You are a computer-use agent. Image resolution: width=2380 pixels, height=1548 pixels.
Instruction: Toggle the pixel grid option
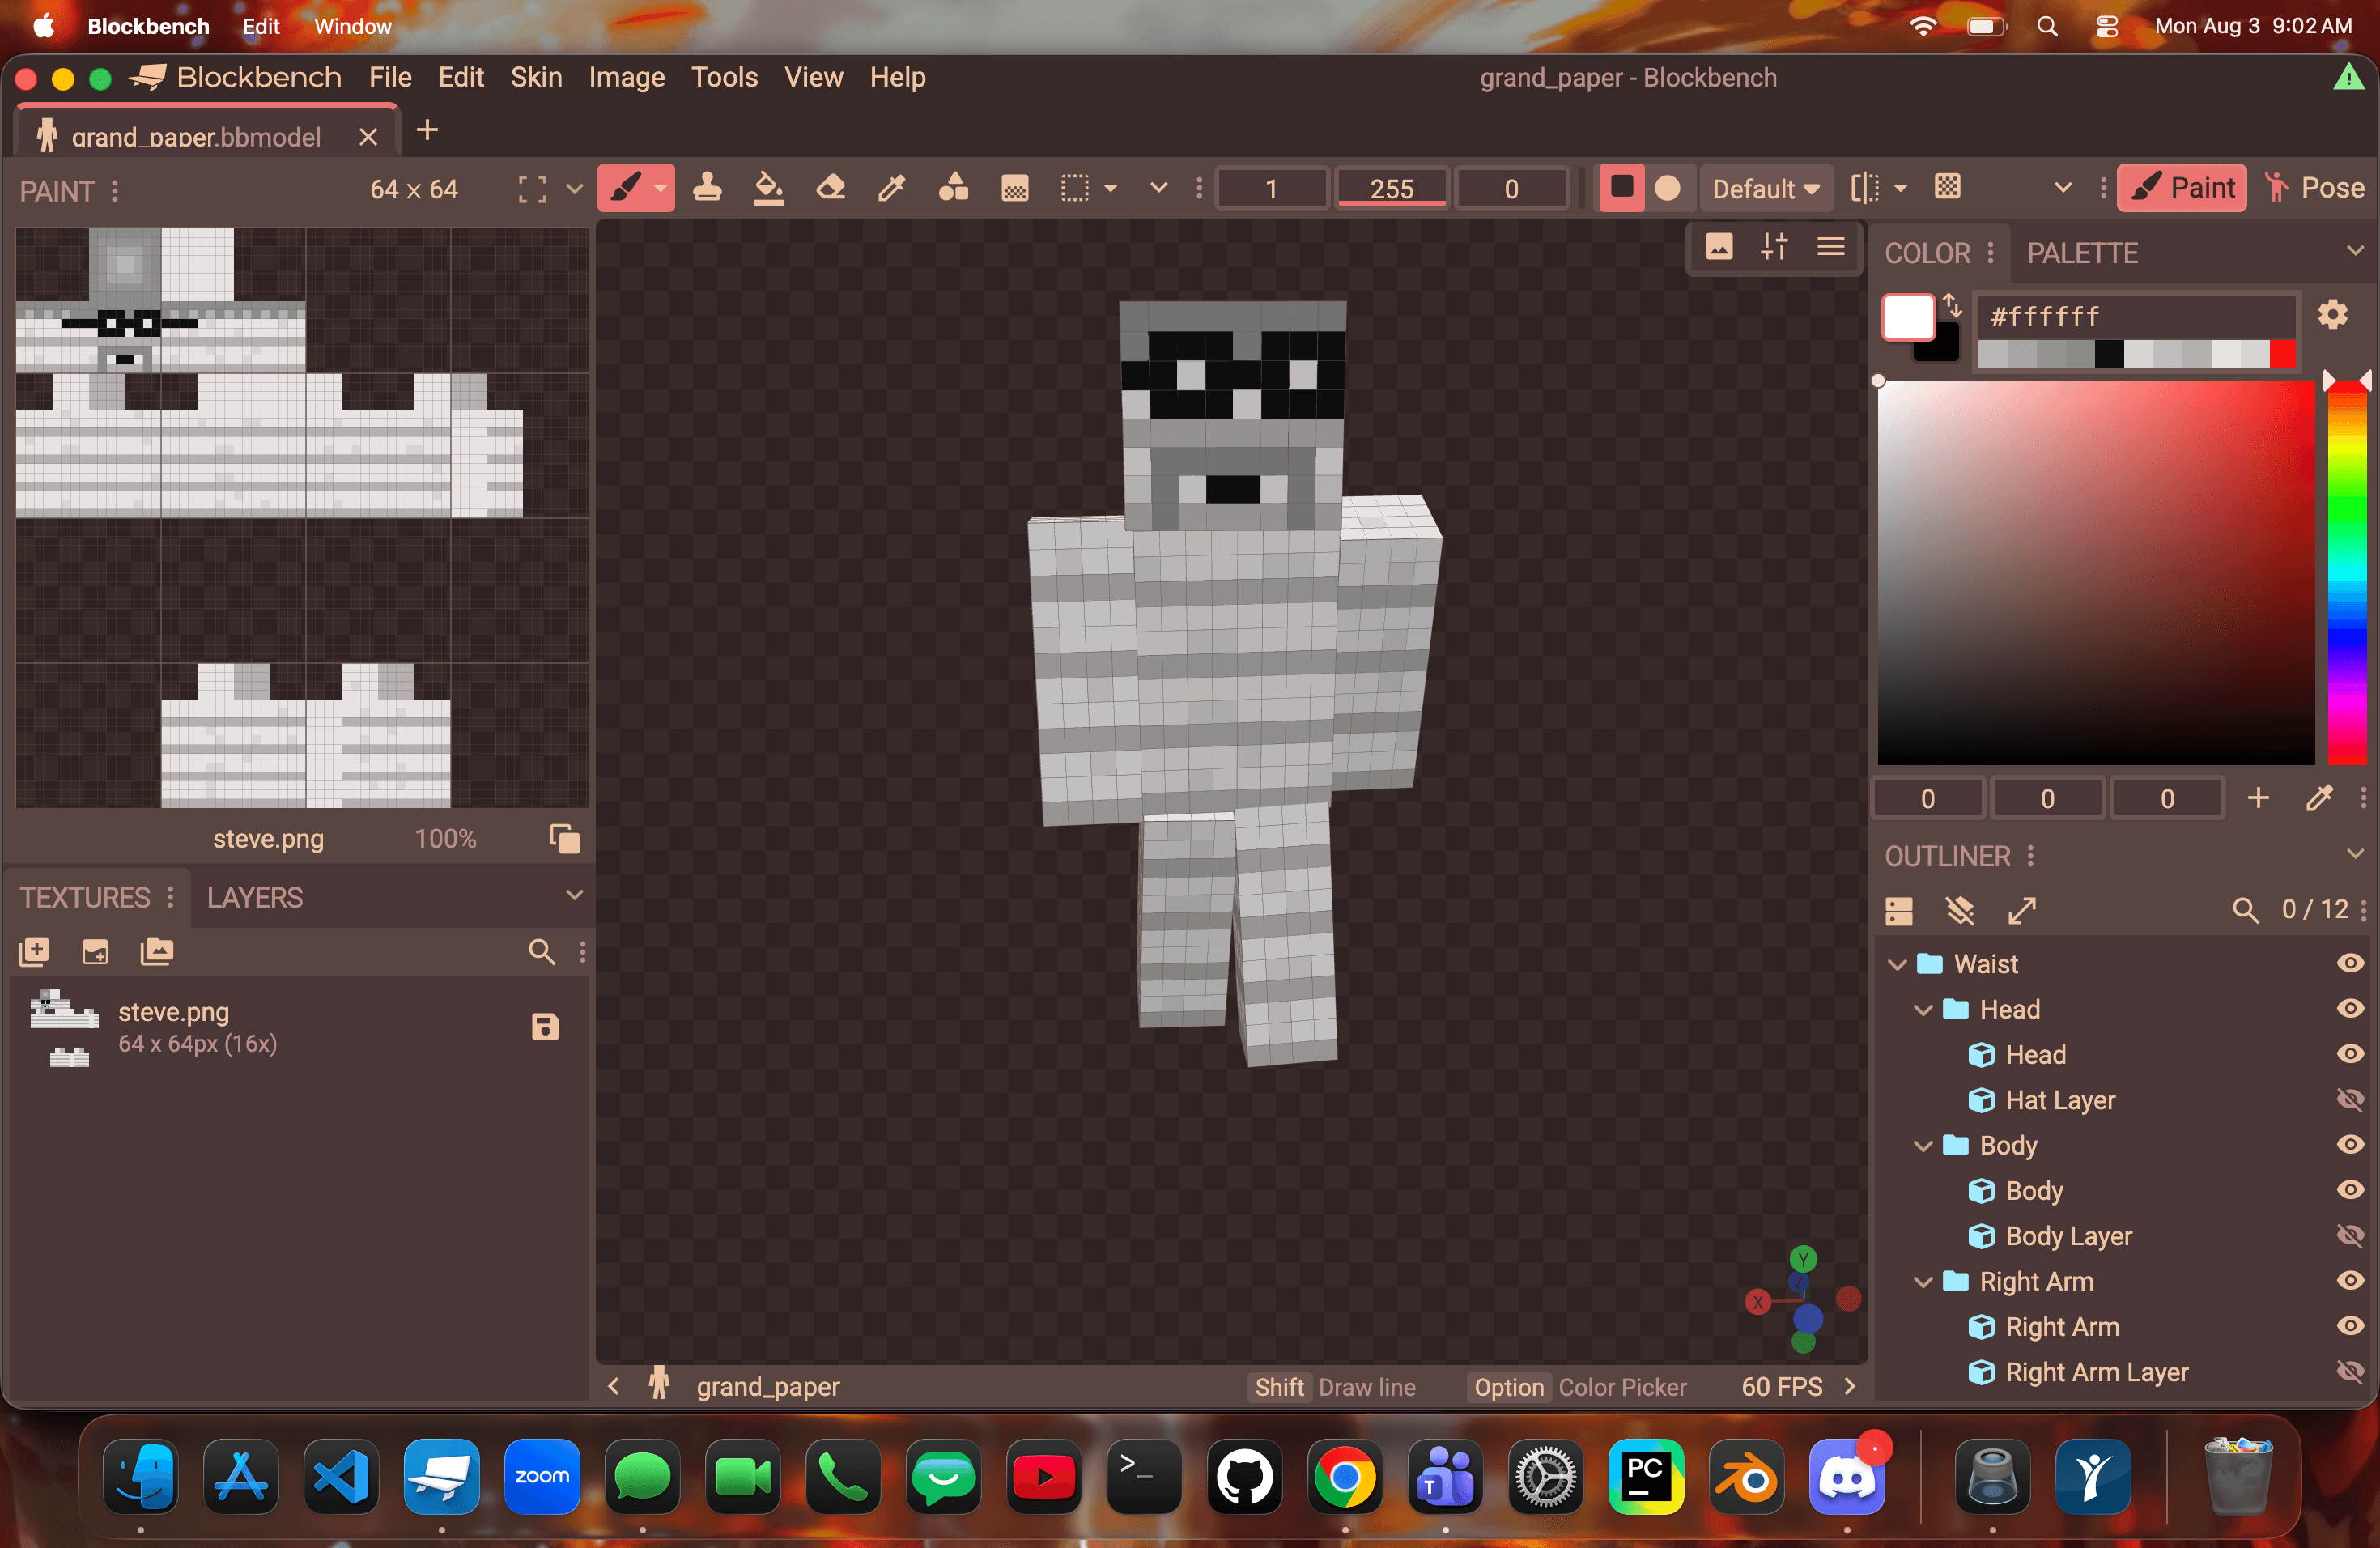click(x=1947, y=188)
